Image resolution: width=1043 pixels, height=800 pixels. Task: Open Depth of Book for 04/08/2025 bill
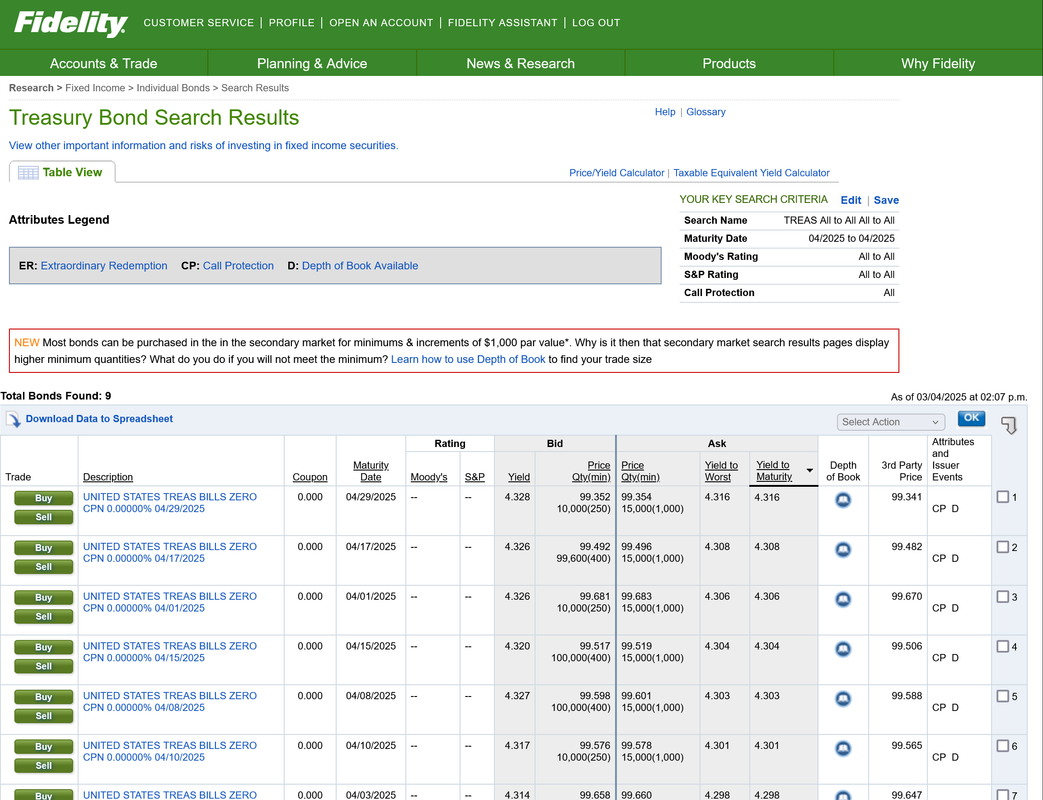[x=843, y=698]
